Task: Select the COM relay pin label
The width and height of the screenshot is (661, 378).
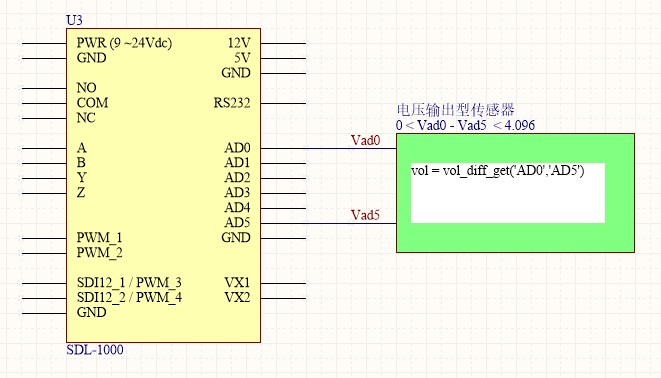Action: click(x=92, y=103)
